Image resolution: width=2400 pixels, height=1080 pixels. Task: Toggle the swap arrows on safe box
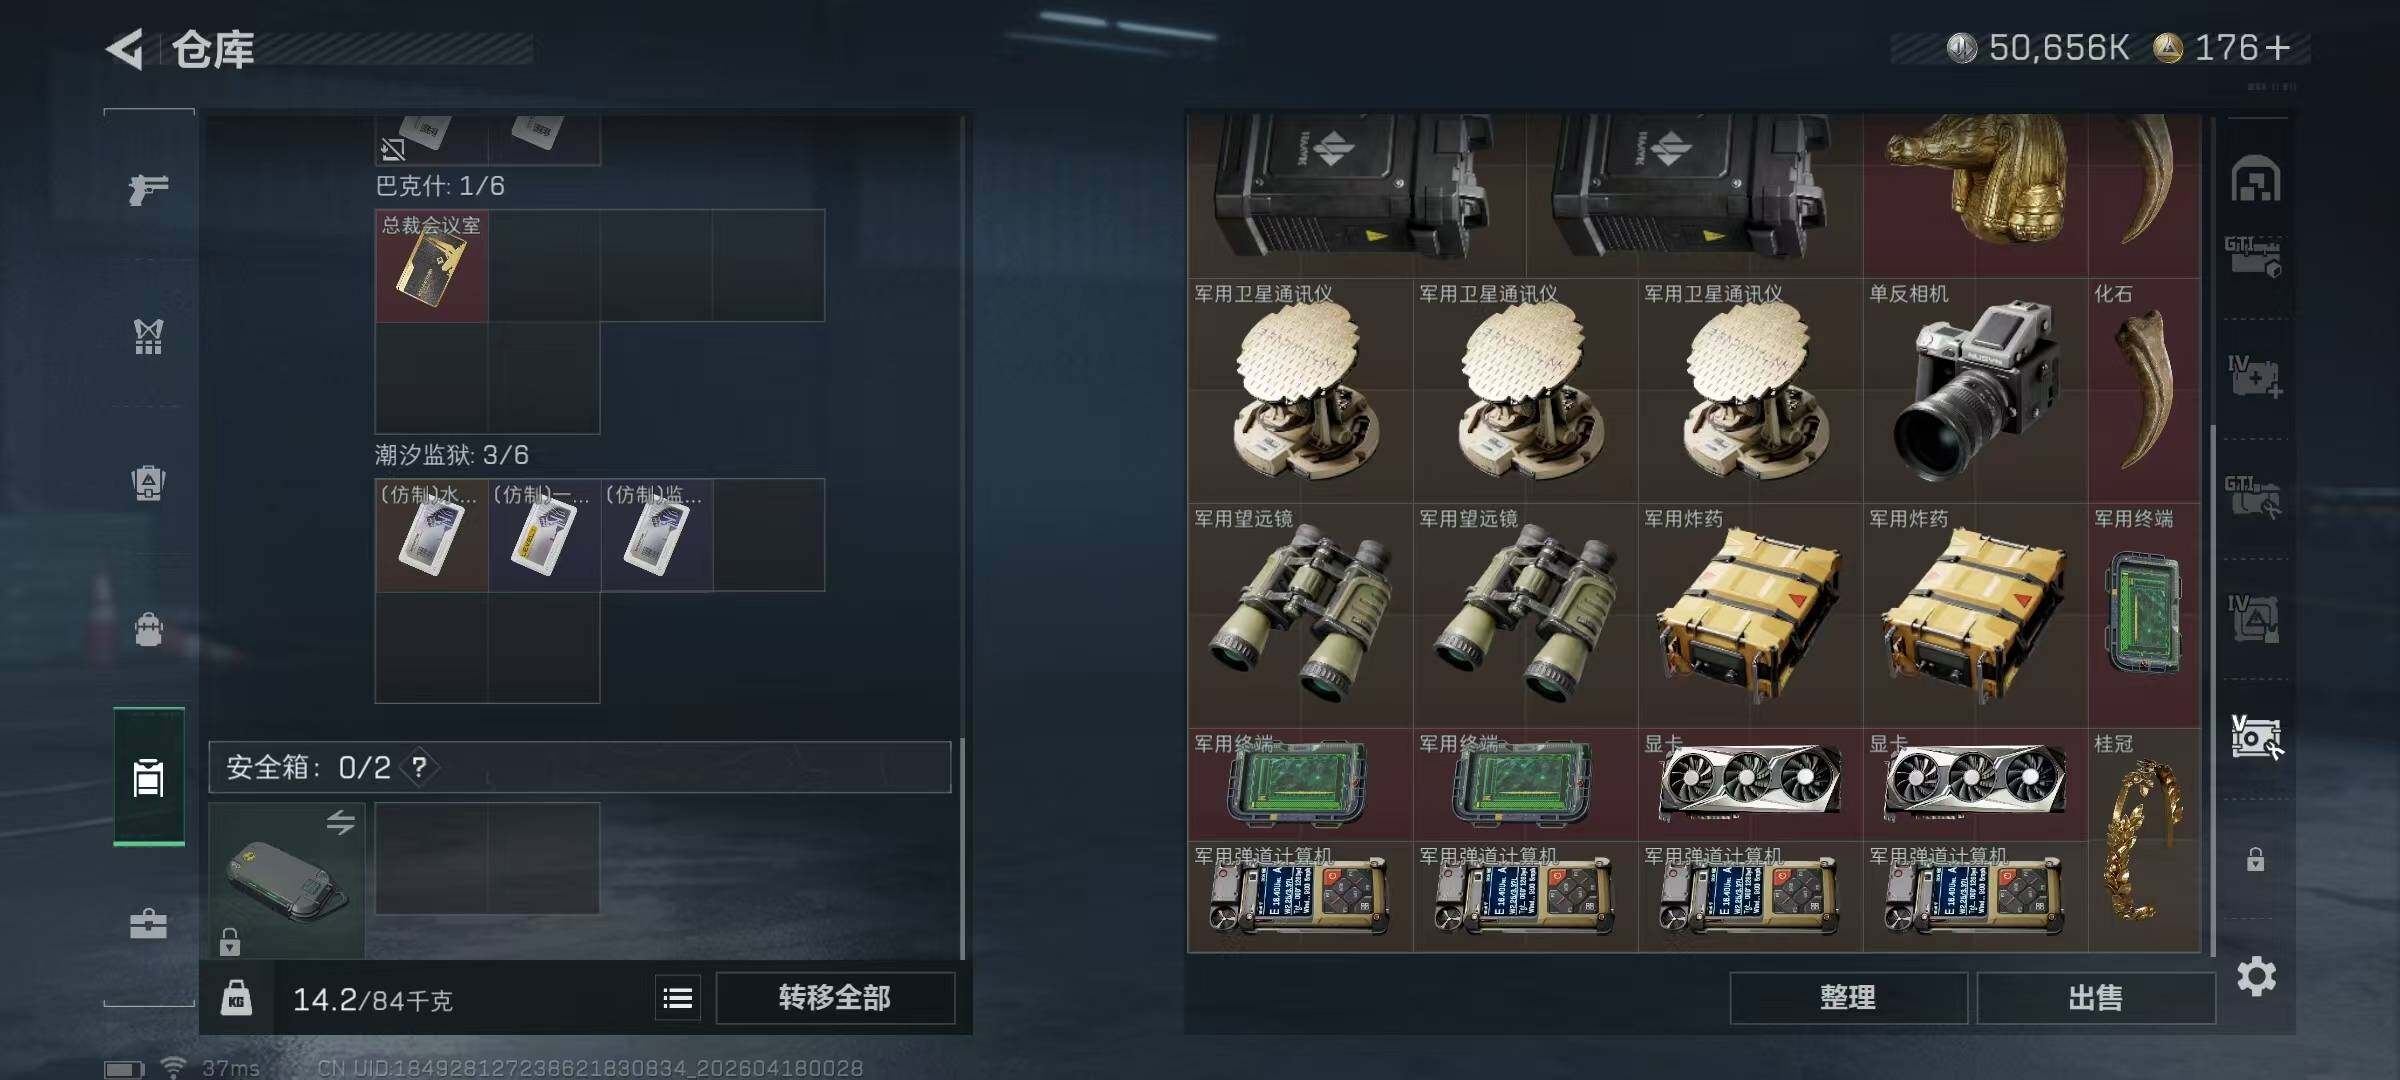340,822
